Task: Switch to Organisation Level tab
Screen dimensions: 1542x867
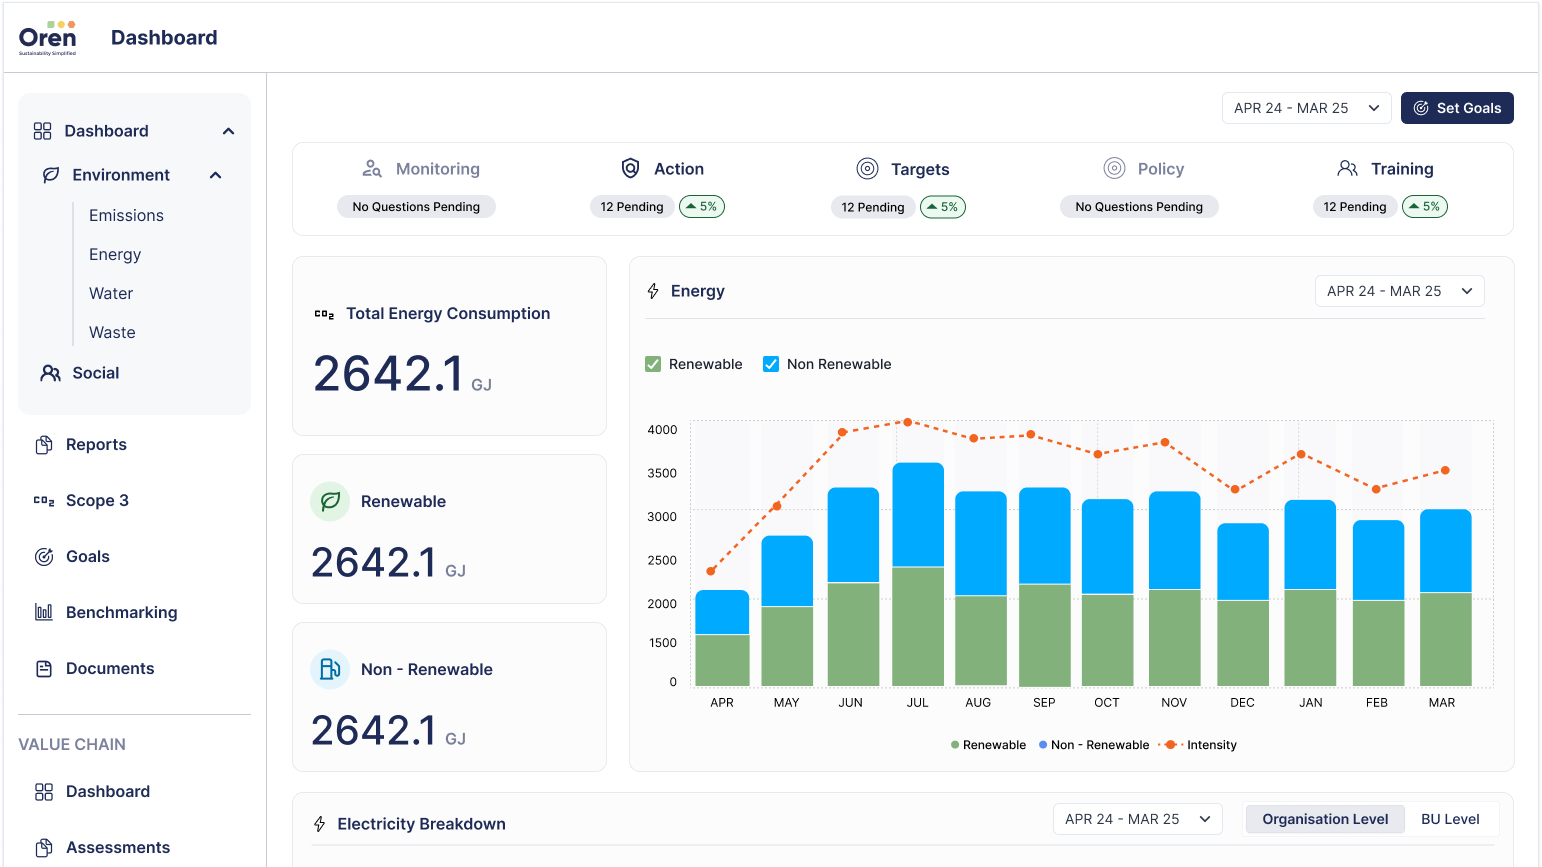Action: [x=1325, y=819]
